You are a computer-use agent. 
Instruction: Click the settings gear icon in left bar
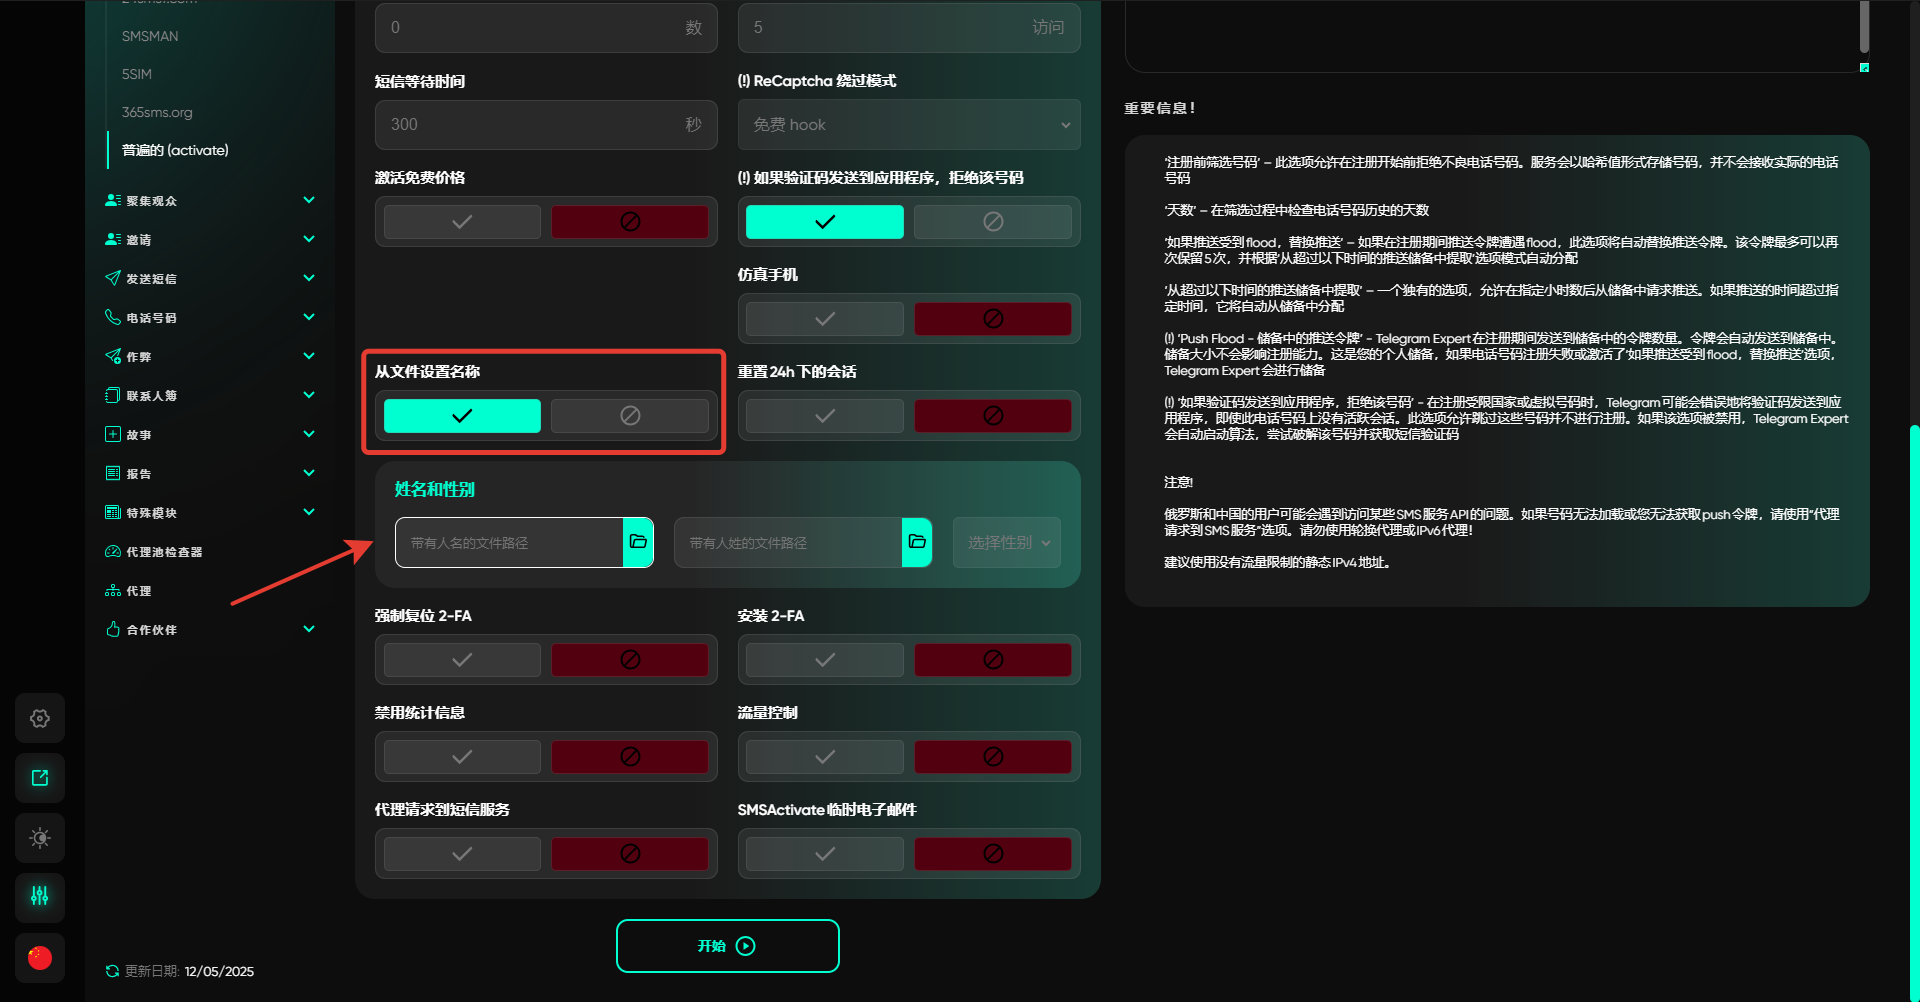click(40, 718)
